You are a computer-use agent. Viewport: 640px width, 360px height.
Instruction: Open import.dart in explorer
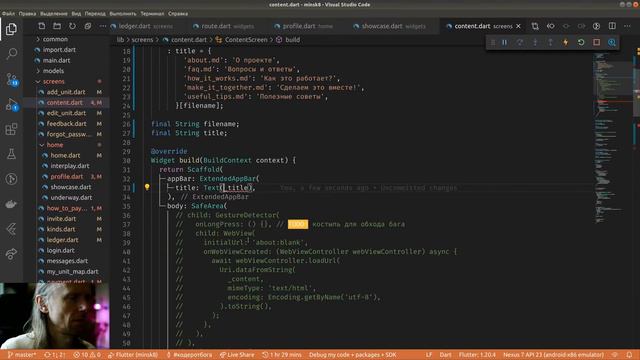tap(59, 49)
